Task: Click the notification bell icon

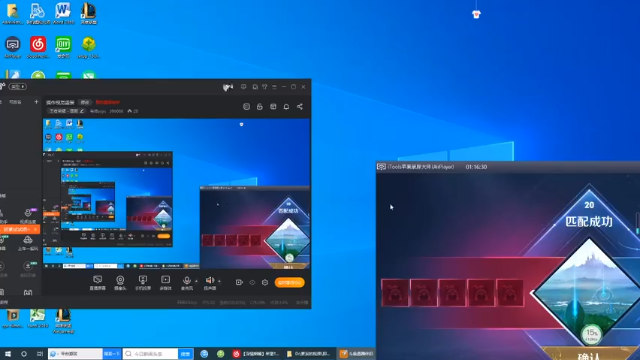Action: (x=287, y=107)
